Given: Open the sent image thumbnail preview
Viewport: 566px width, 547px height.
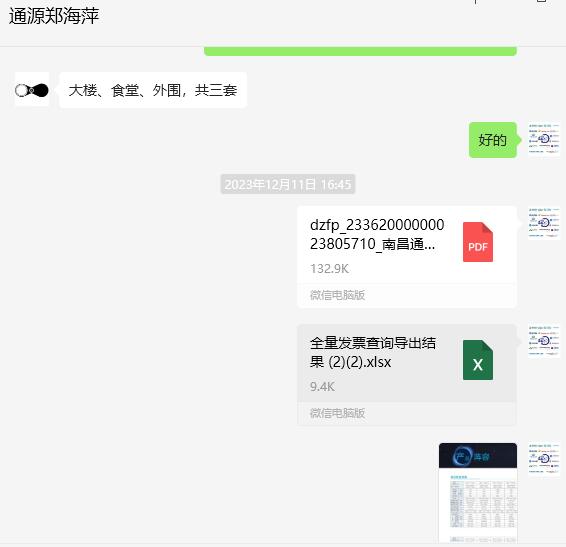Looking at the screenshot, I should [x=478, y=493].
